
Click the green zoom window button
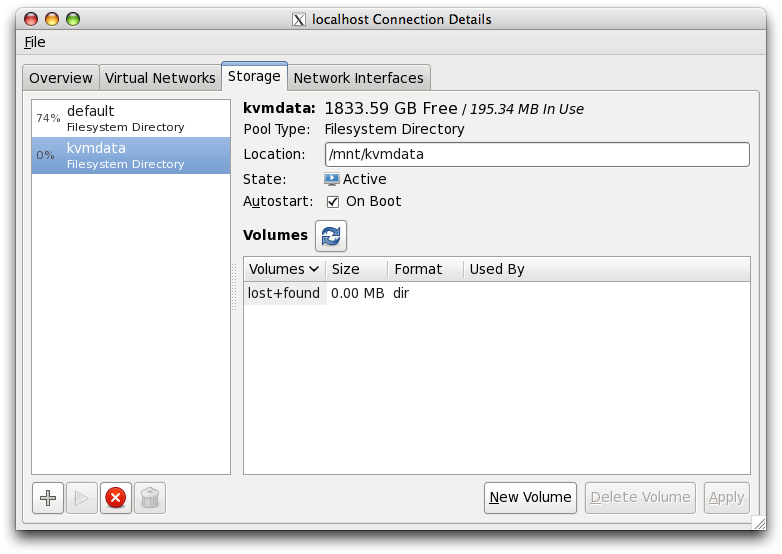[x=73, y=19]
